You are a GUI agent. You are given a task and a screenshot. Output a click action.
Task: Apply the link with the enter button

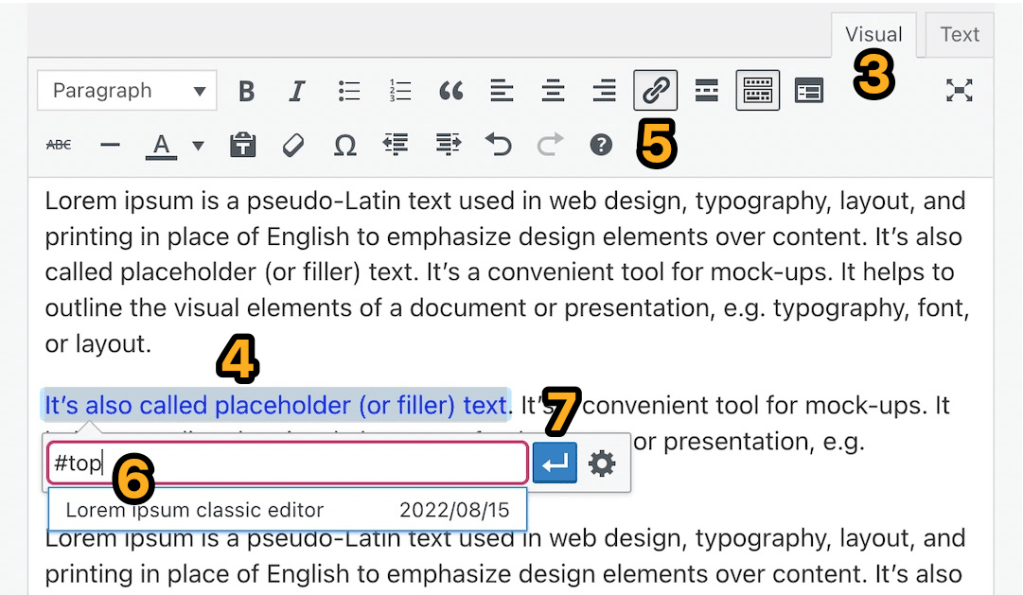click(554, 462)
